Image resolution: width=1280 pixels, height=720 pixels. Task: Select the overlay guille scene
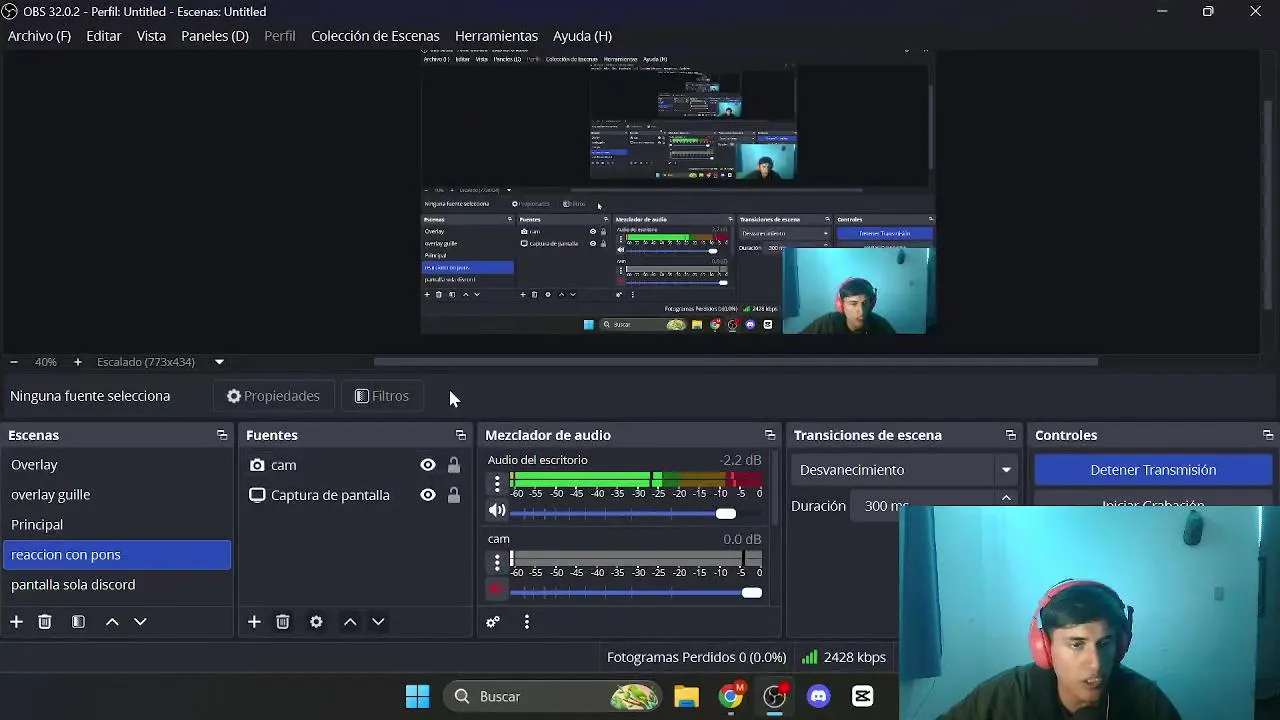tap(117, 495)
